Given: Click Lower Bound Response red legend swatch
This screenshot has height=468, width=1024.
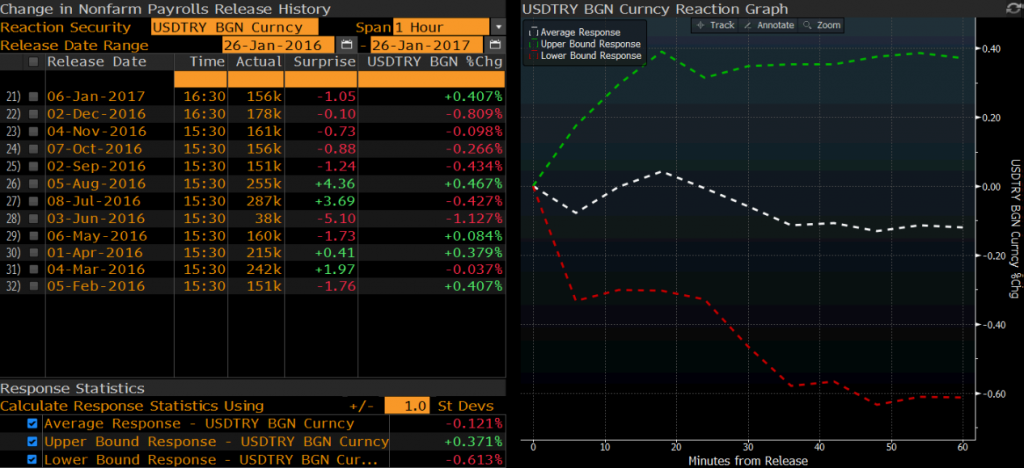Looking at the screenshot, I should [x=532, y=56].
